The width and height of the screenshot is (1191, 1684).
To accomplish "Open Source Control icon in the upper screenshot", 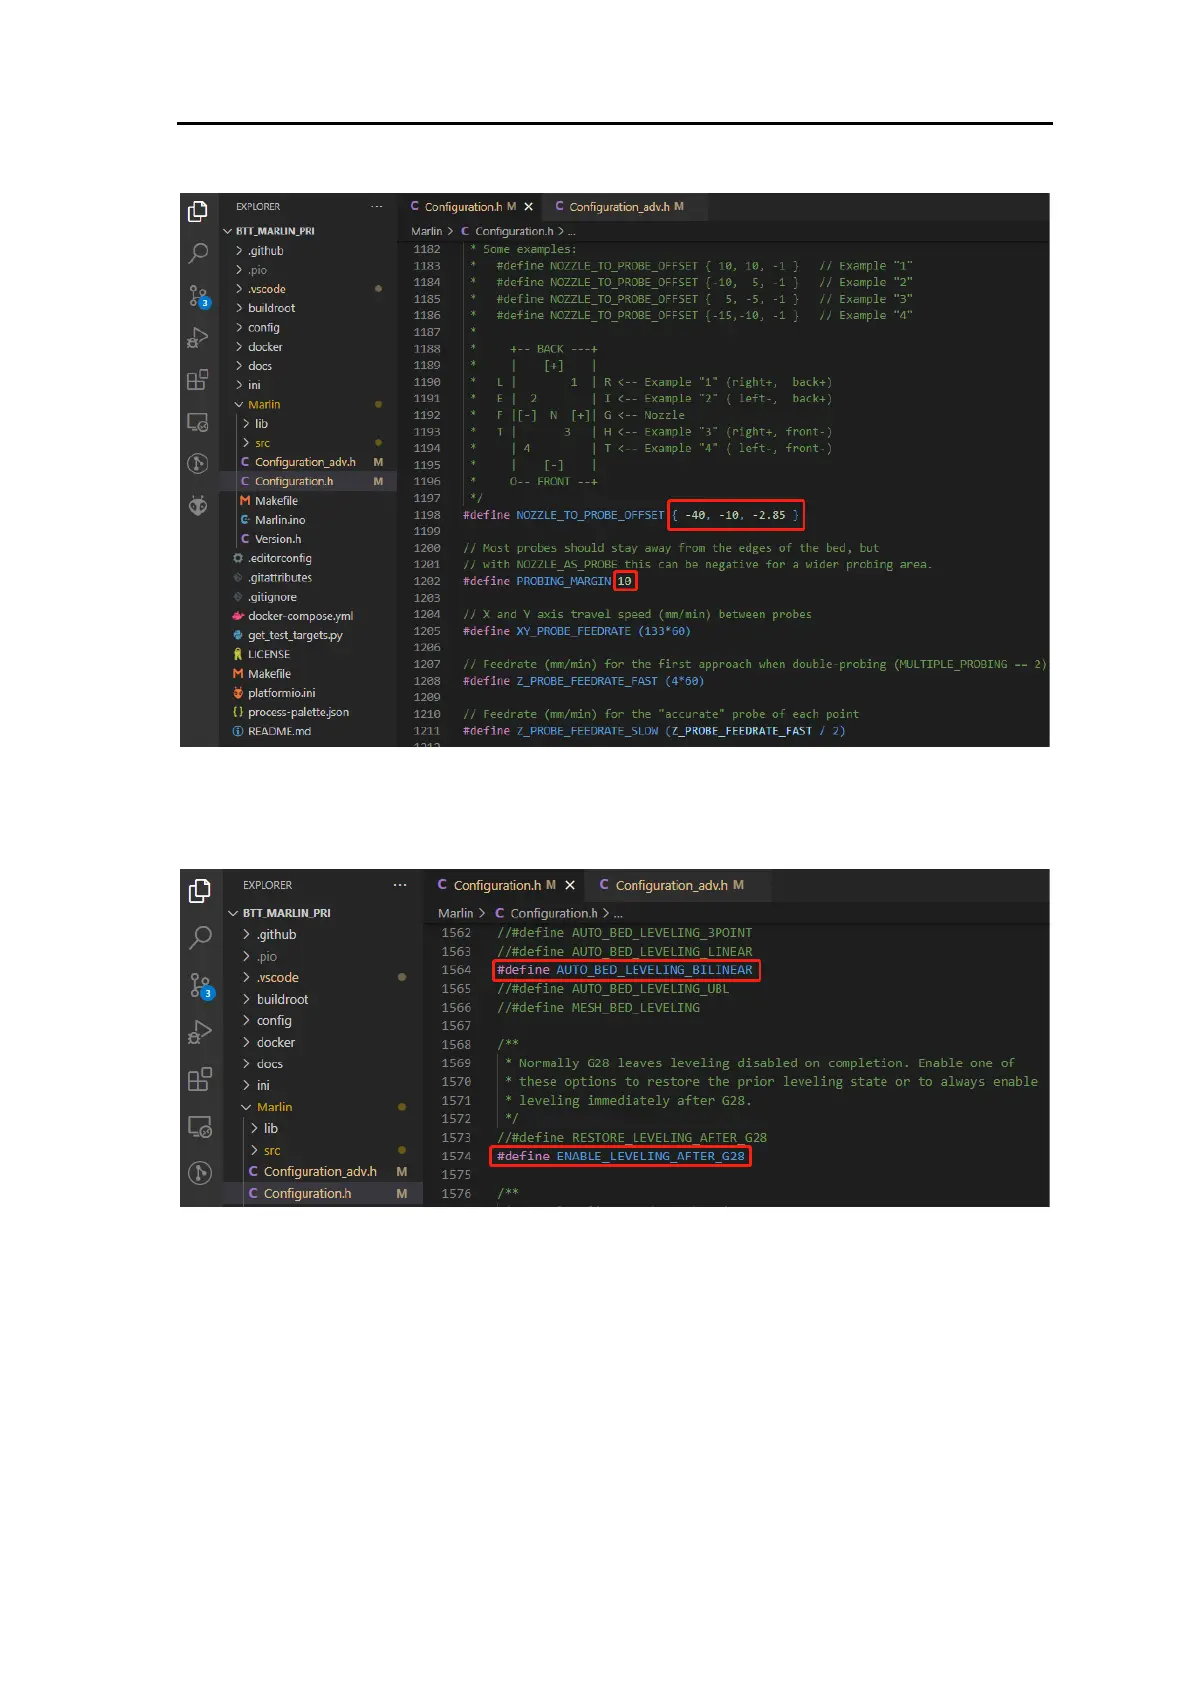I will click(x=199, y=296).
